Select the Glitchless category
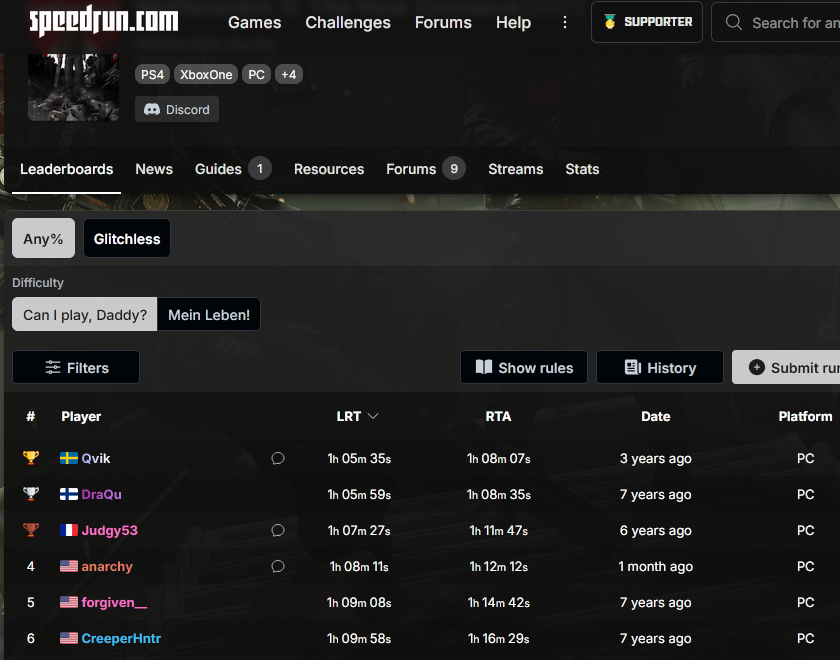 (x=127, y=238)
